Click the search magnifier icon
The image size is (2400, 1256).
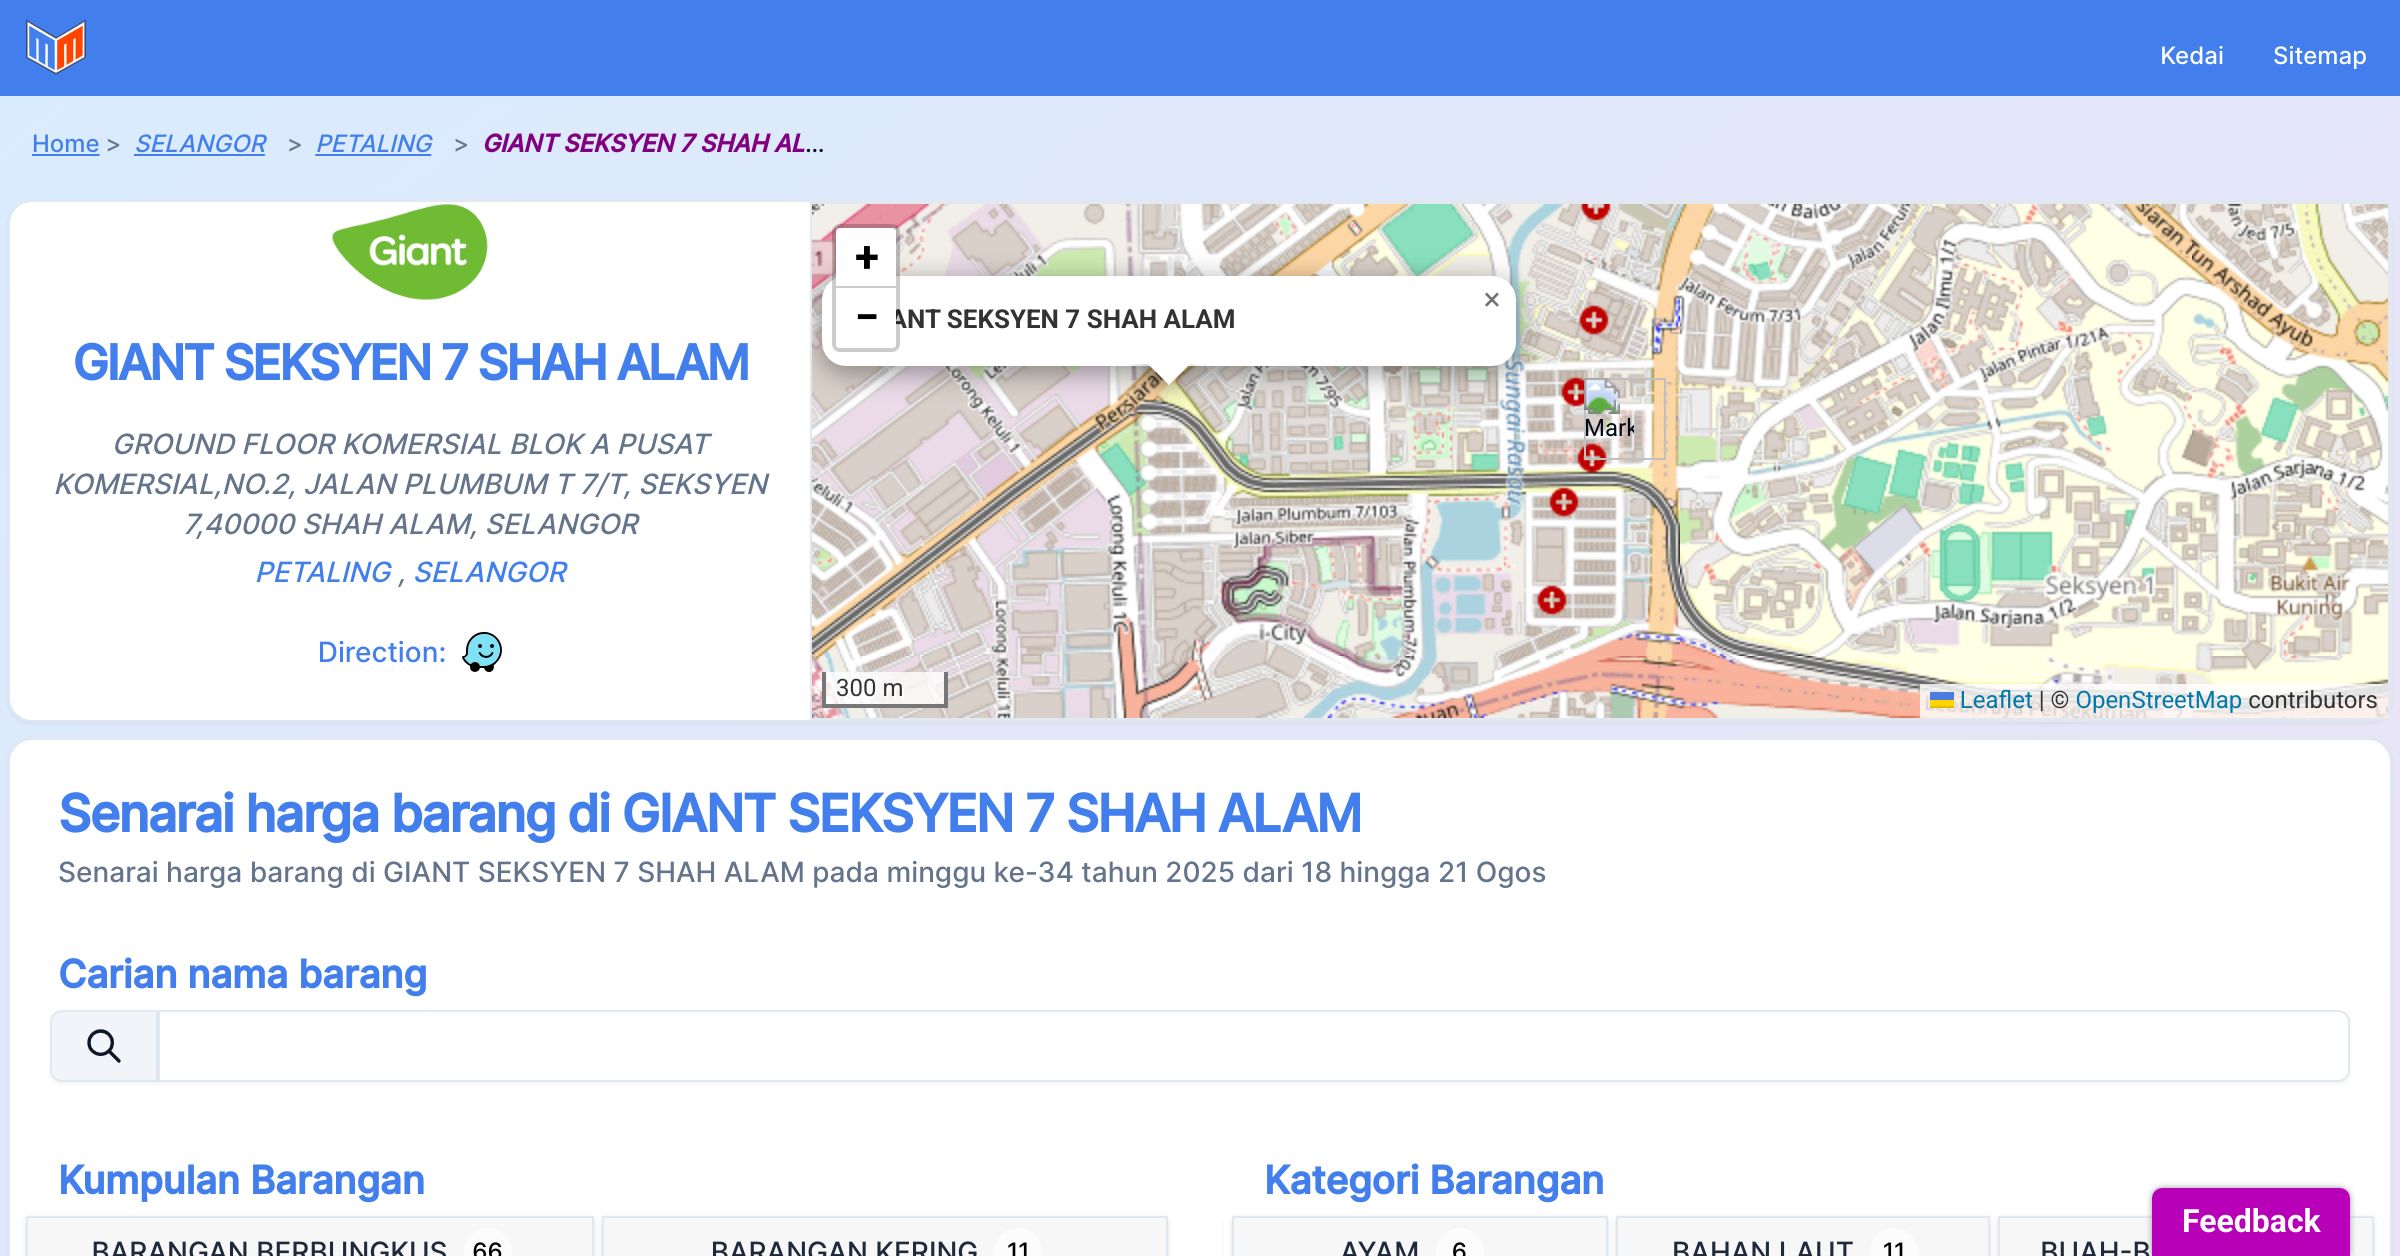click(104, 1046)
